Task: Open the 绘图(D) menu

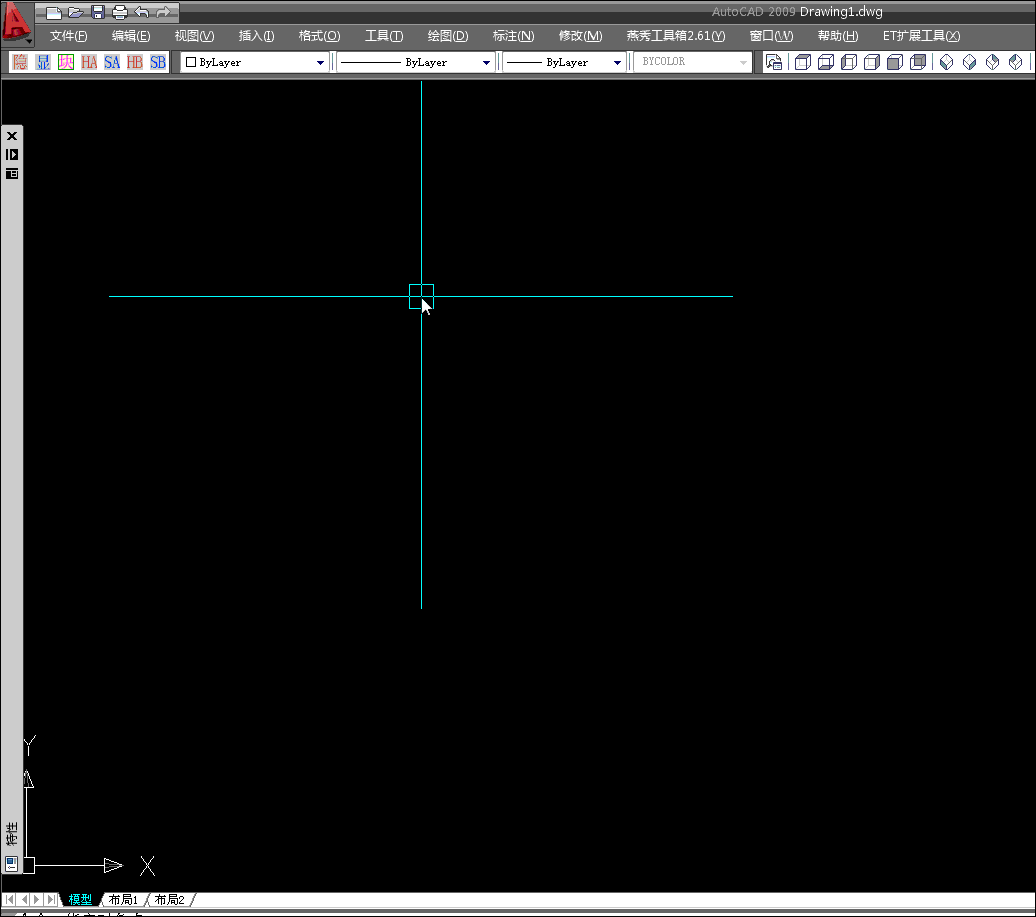Action: click(x=448, y=36)
